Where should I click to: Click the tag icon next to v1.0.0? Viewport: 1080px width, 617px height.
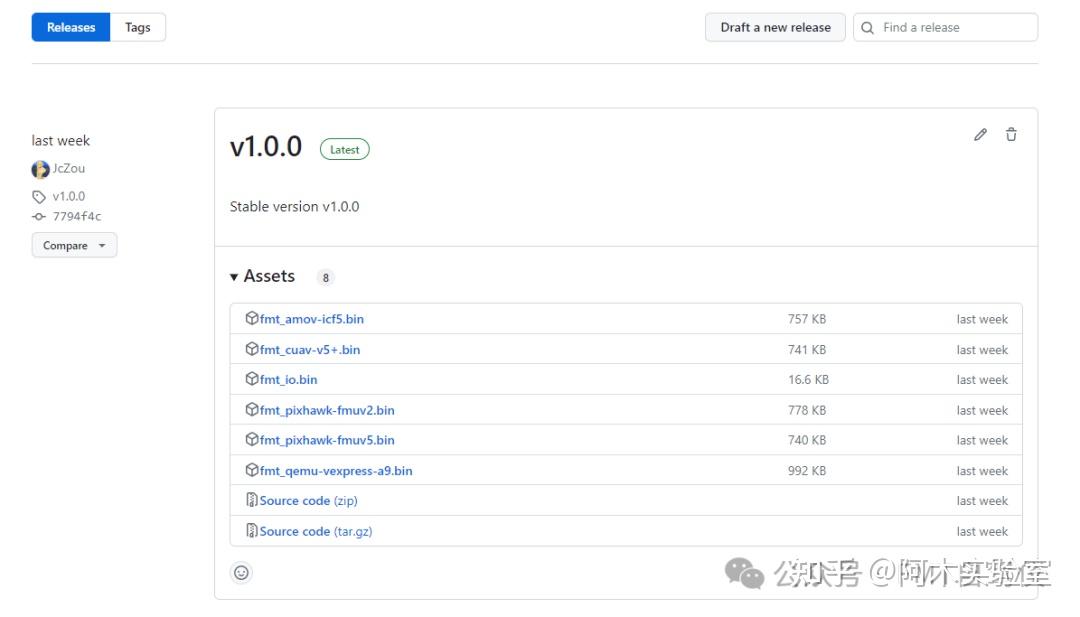(39, 197)
